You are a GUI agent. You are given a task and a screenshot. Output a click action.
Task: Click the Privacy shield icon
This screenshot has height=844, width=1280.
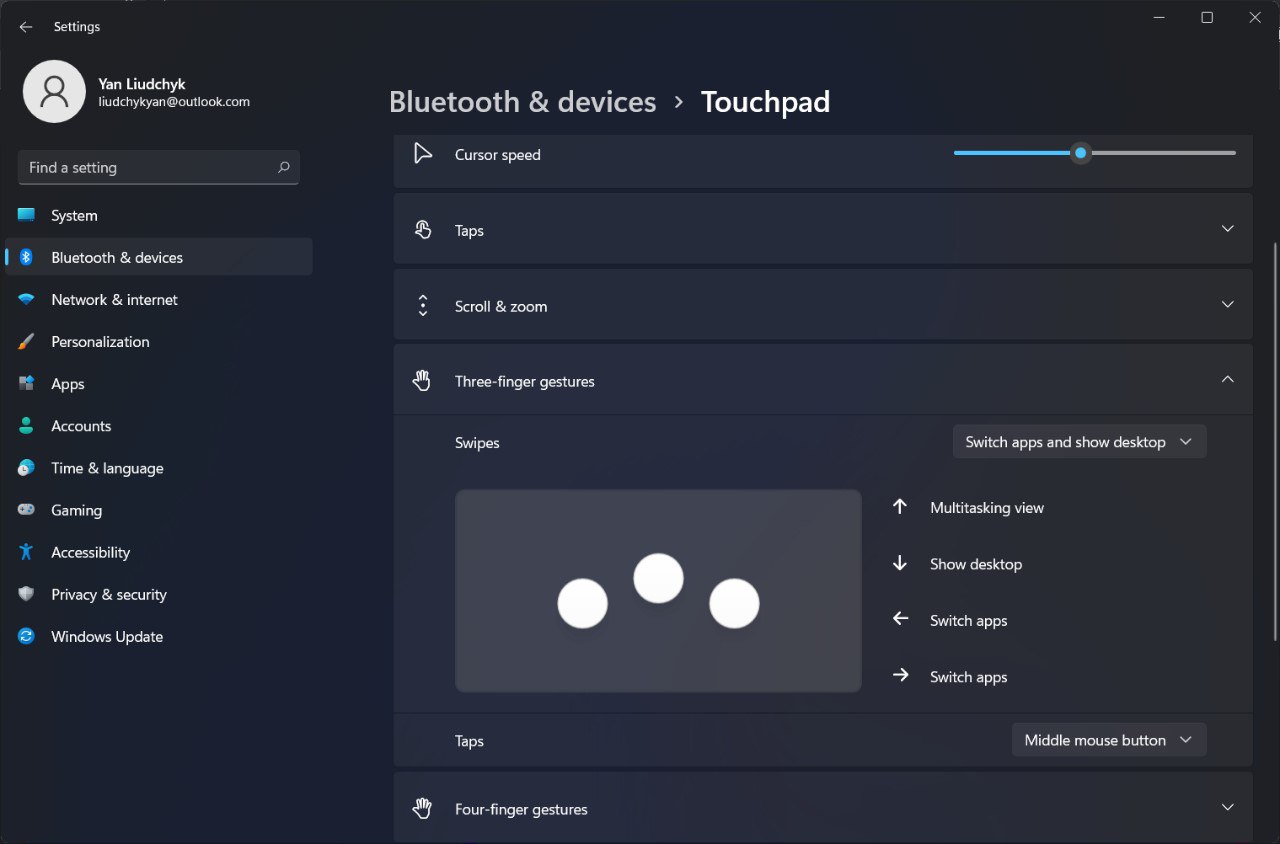point(26,594)
